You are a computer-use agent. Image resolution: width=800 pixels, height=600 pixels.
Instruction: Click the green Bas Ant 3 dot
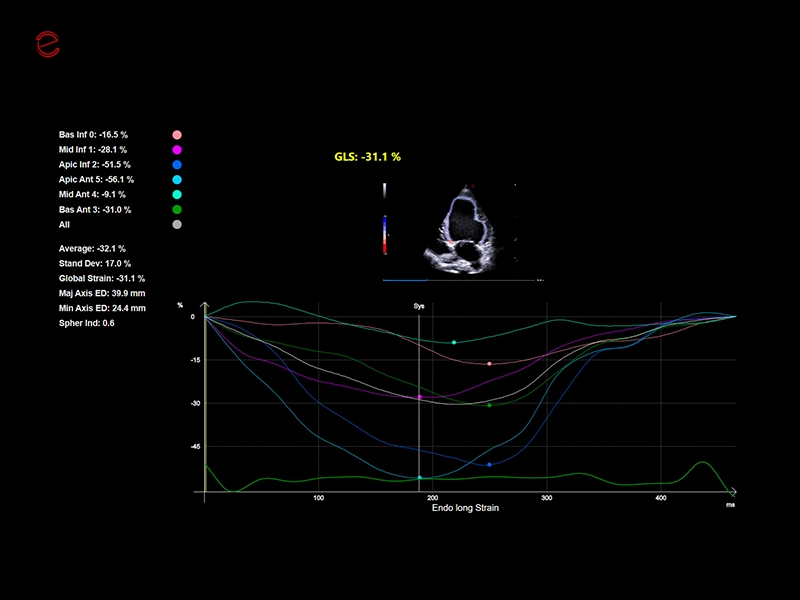[177, 210]
